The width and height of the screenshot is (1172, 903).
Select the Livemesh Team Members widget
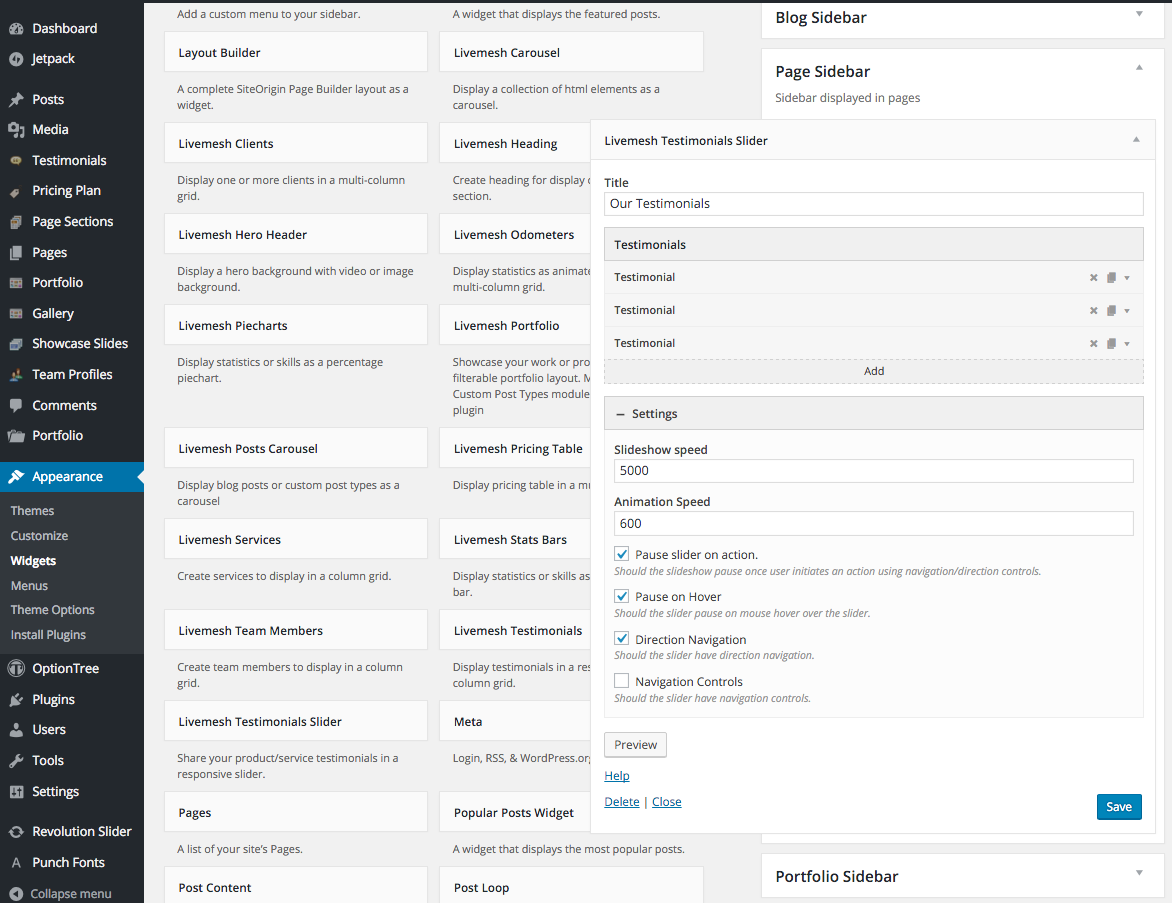point(296,631)
